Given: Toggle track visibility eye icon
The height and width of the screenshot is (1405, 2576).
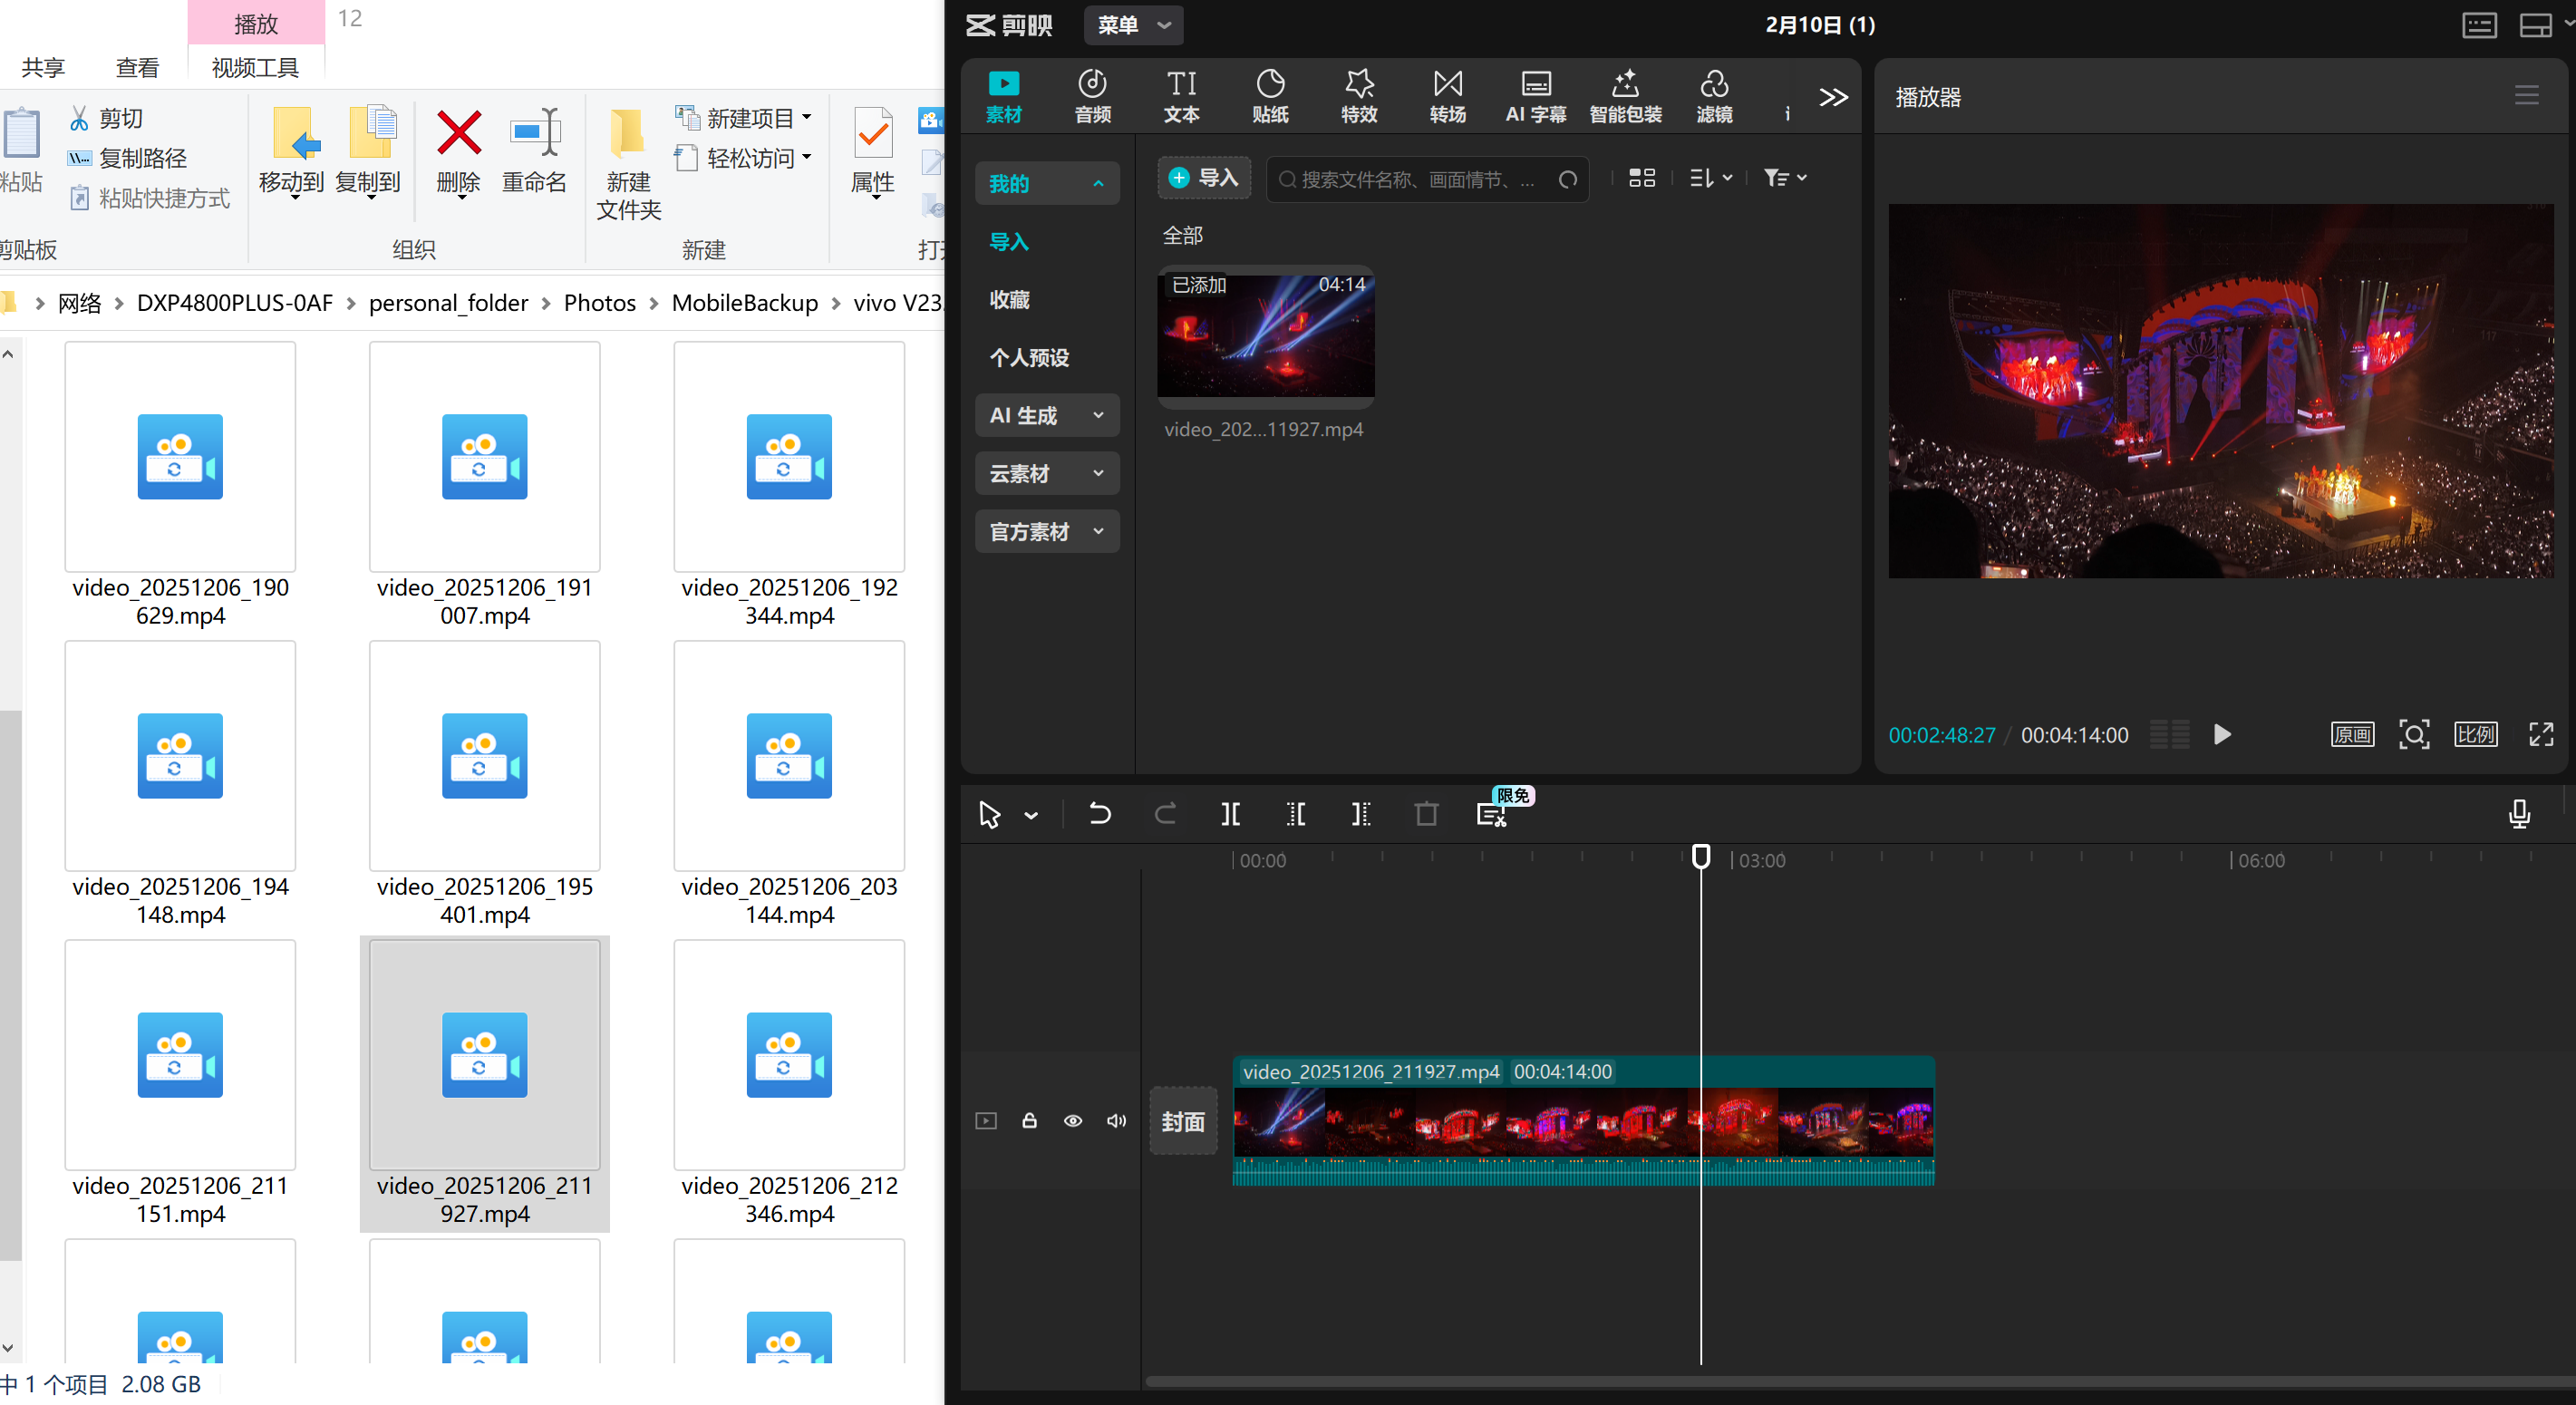Looking at the screenshot, I should click(x=1073, y=1121).
